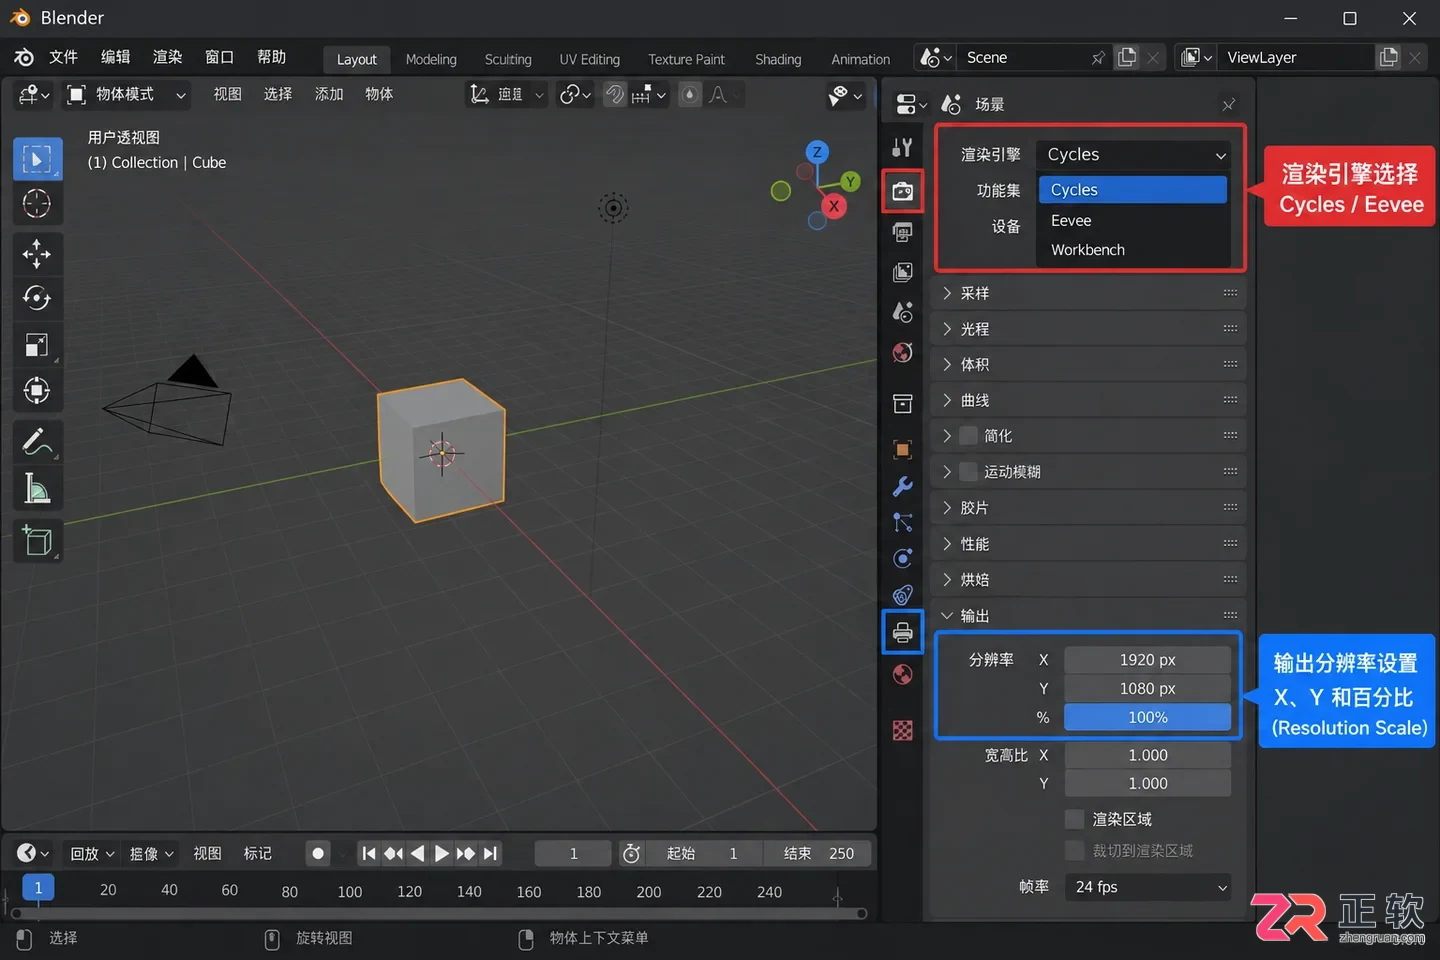Switch to the UV Editing tab
The height and width of the screenshot is (960, 1440).
pyautogui.click(x=590, y=59)
